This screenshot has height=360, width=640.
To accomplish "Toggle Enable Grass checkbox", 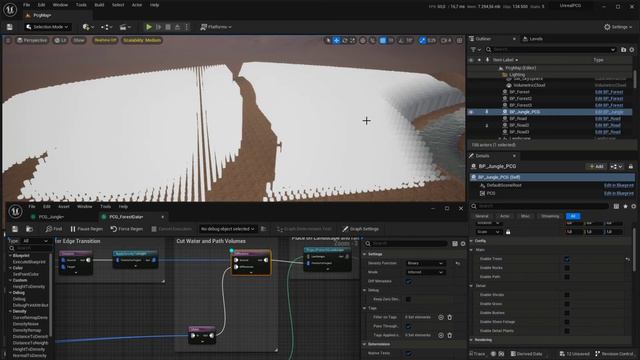I will 567,304.
